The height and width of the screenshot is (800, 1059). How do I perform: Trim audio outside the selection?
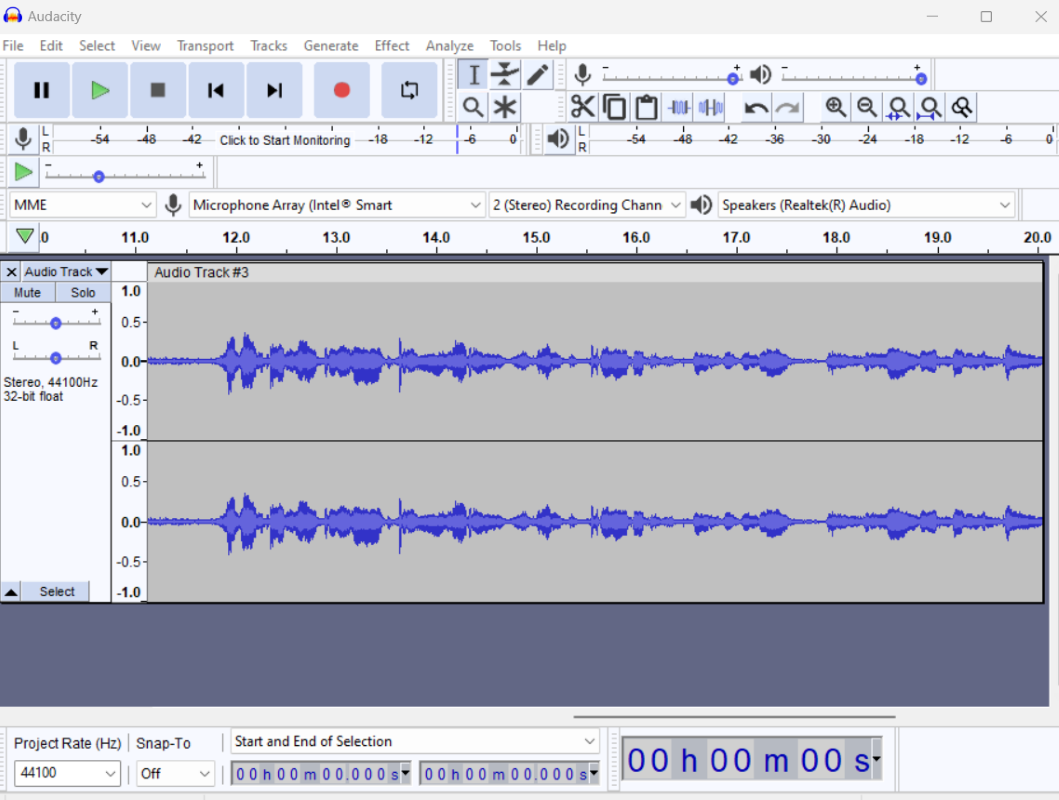coord(679,107)
